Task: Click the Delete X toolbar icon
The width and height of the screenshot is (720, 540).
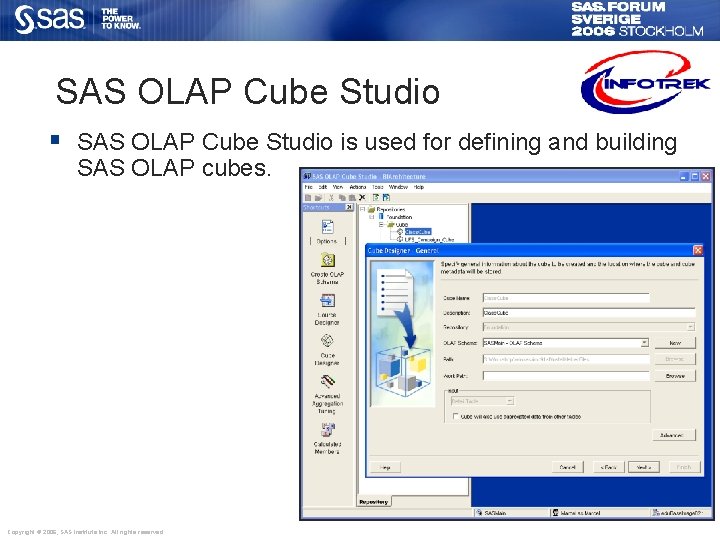Action: (362, 197)
